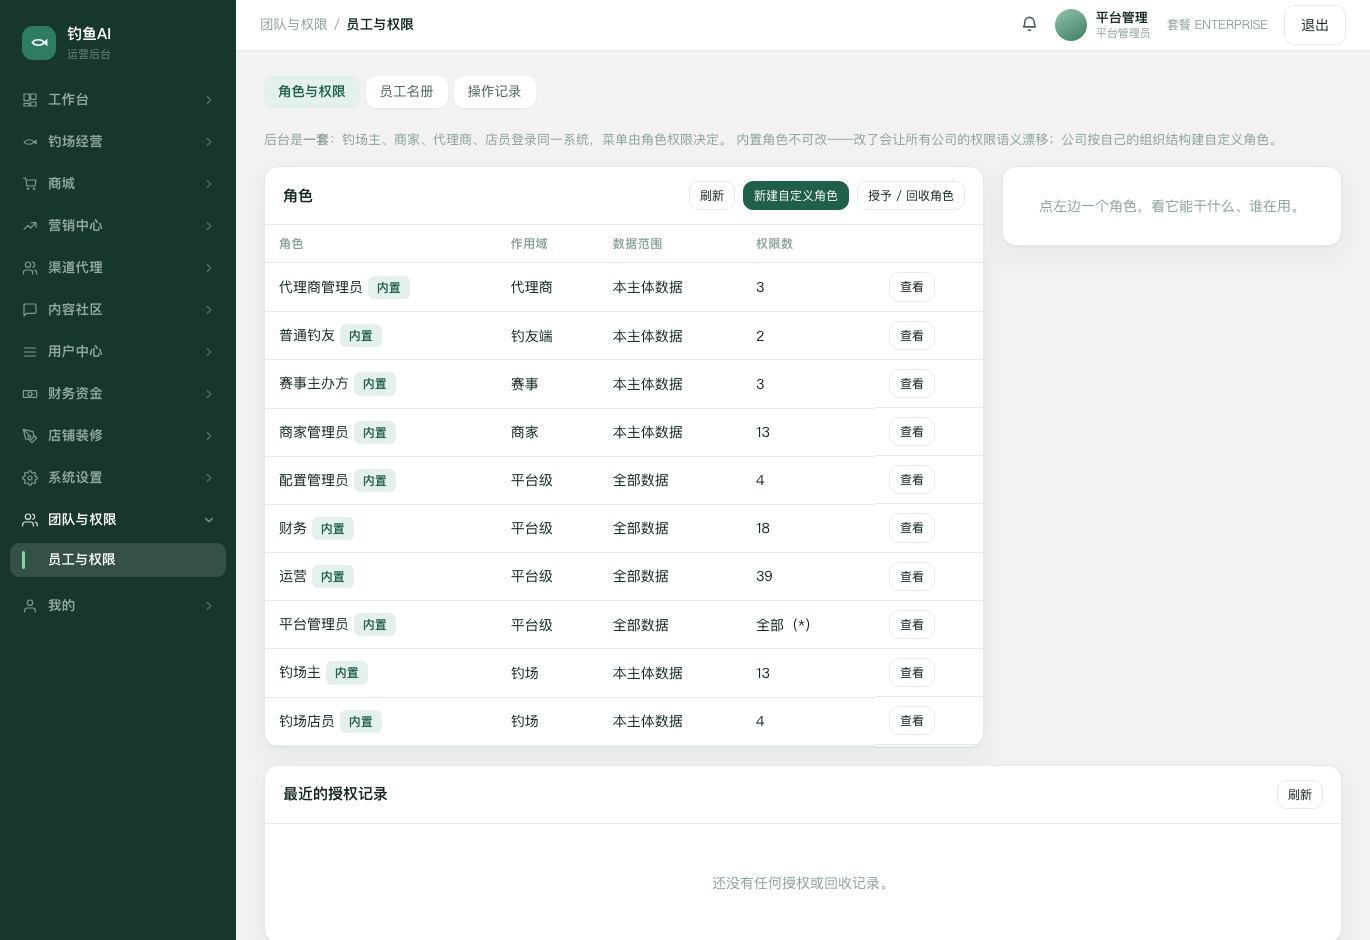The image size is (1370, 940).
Task: Click the 内容社区 chat bubble icon
Action: coord(30,310)
